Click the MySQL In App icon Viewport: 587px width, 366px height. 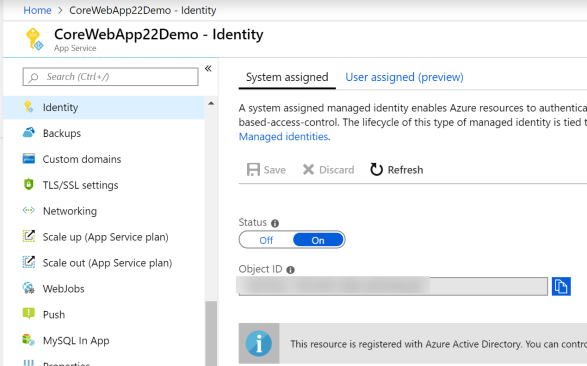click(x=28, y=340)
